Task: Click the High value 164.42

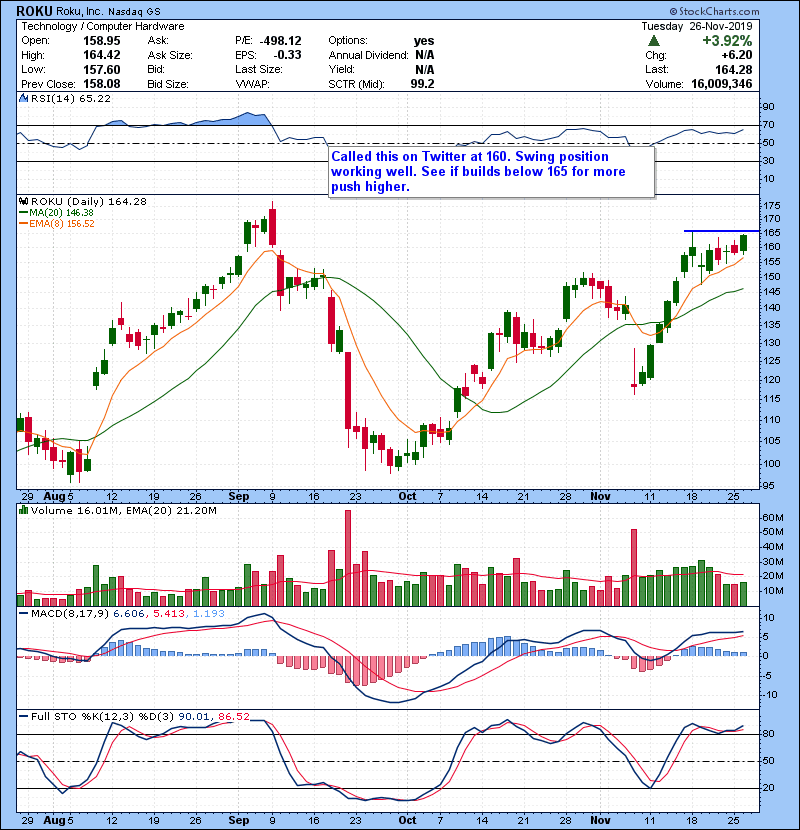Action: coord(102,55)
